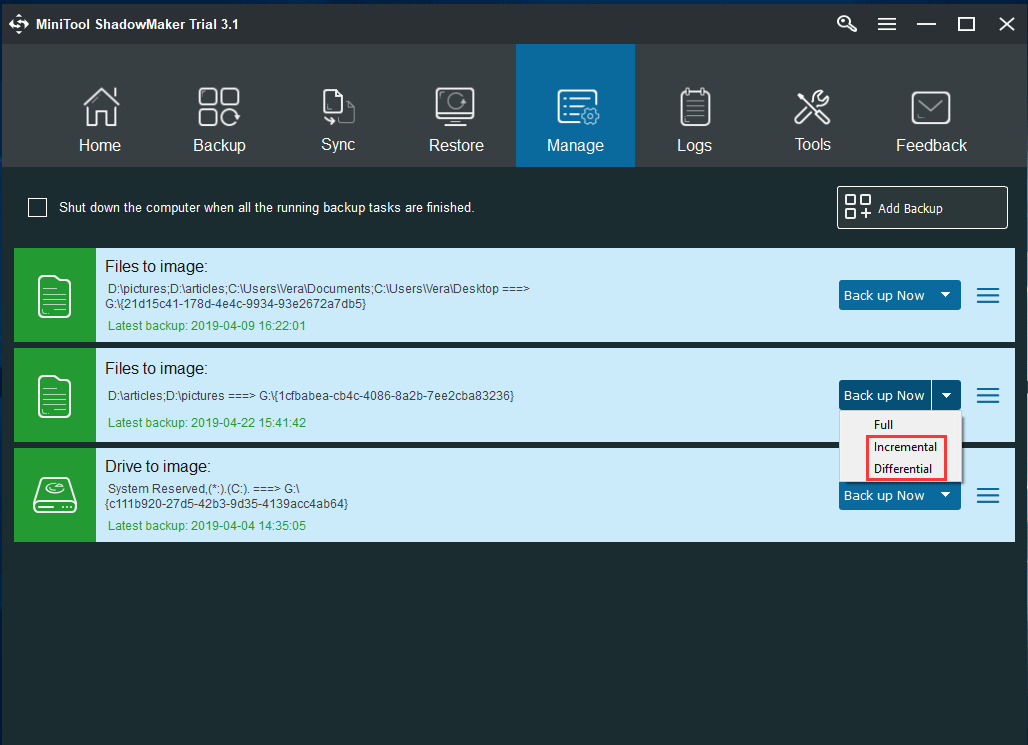Open task menu for 2019-04-09 backup
The height and width of the screenshot is (745, 1028).
pyautogui.click(x=988, y=296)
